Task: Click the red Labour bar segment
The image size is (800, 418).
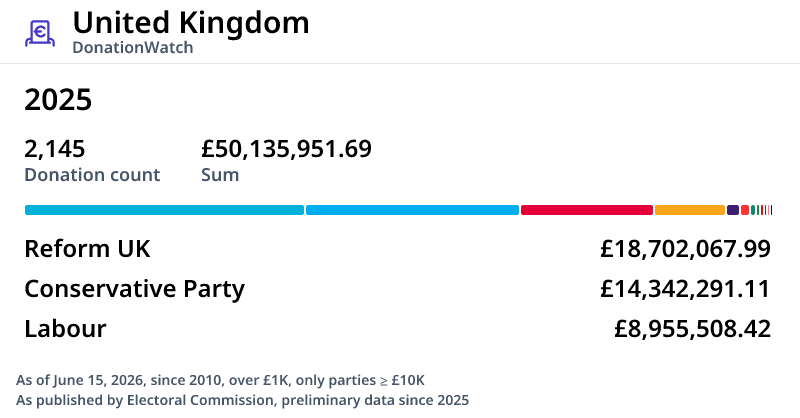Action: [x=587, y=210]
